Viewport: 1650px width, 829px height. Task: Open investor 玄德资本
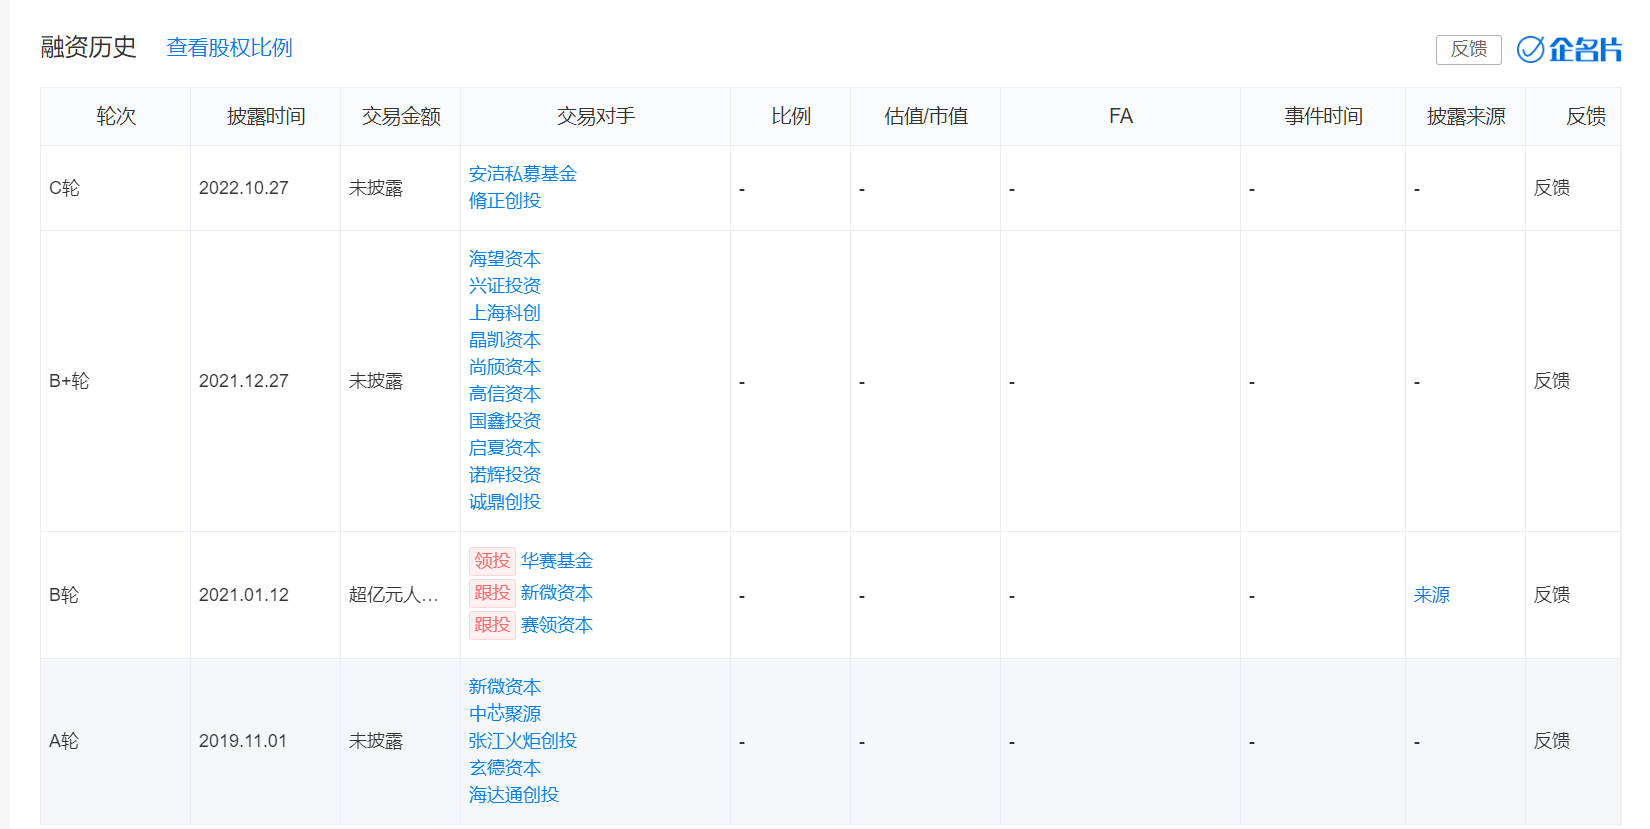point(505,768)
